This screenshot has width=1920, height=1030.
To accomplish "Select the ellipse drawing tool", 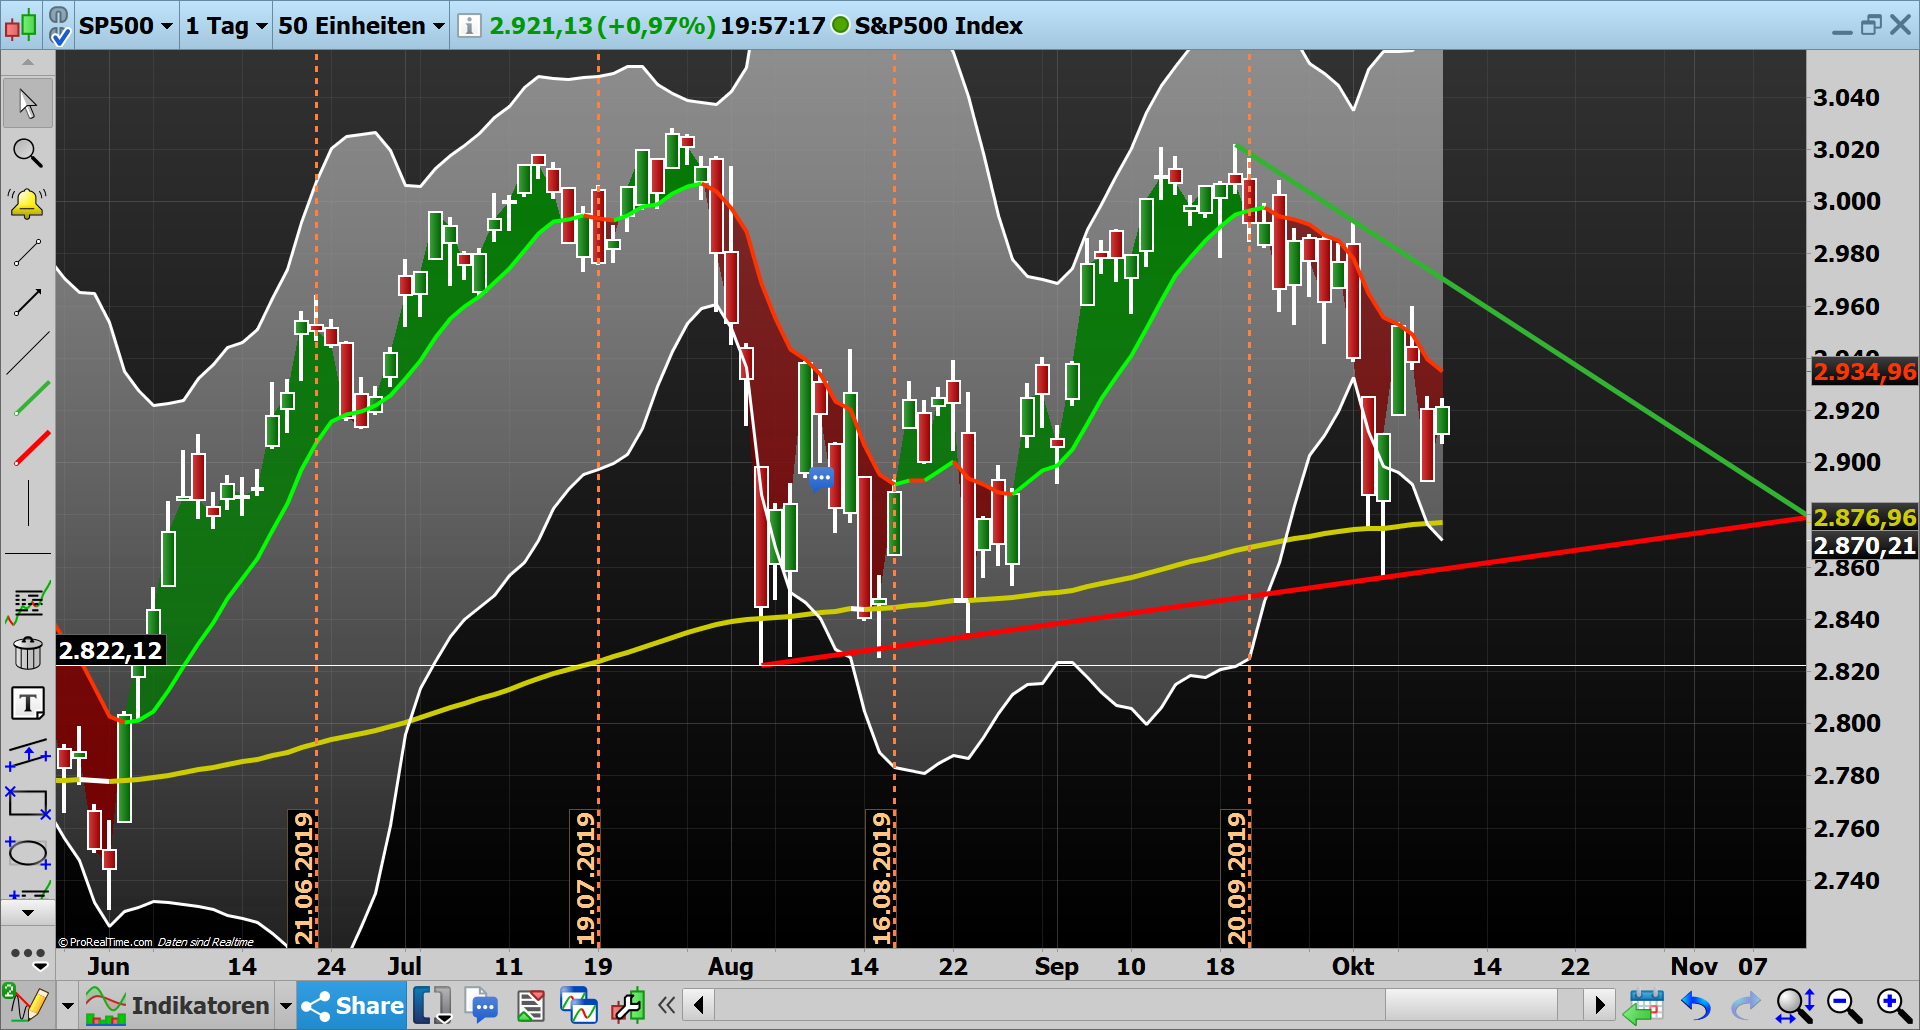I will (28, 853).
